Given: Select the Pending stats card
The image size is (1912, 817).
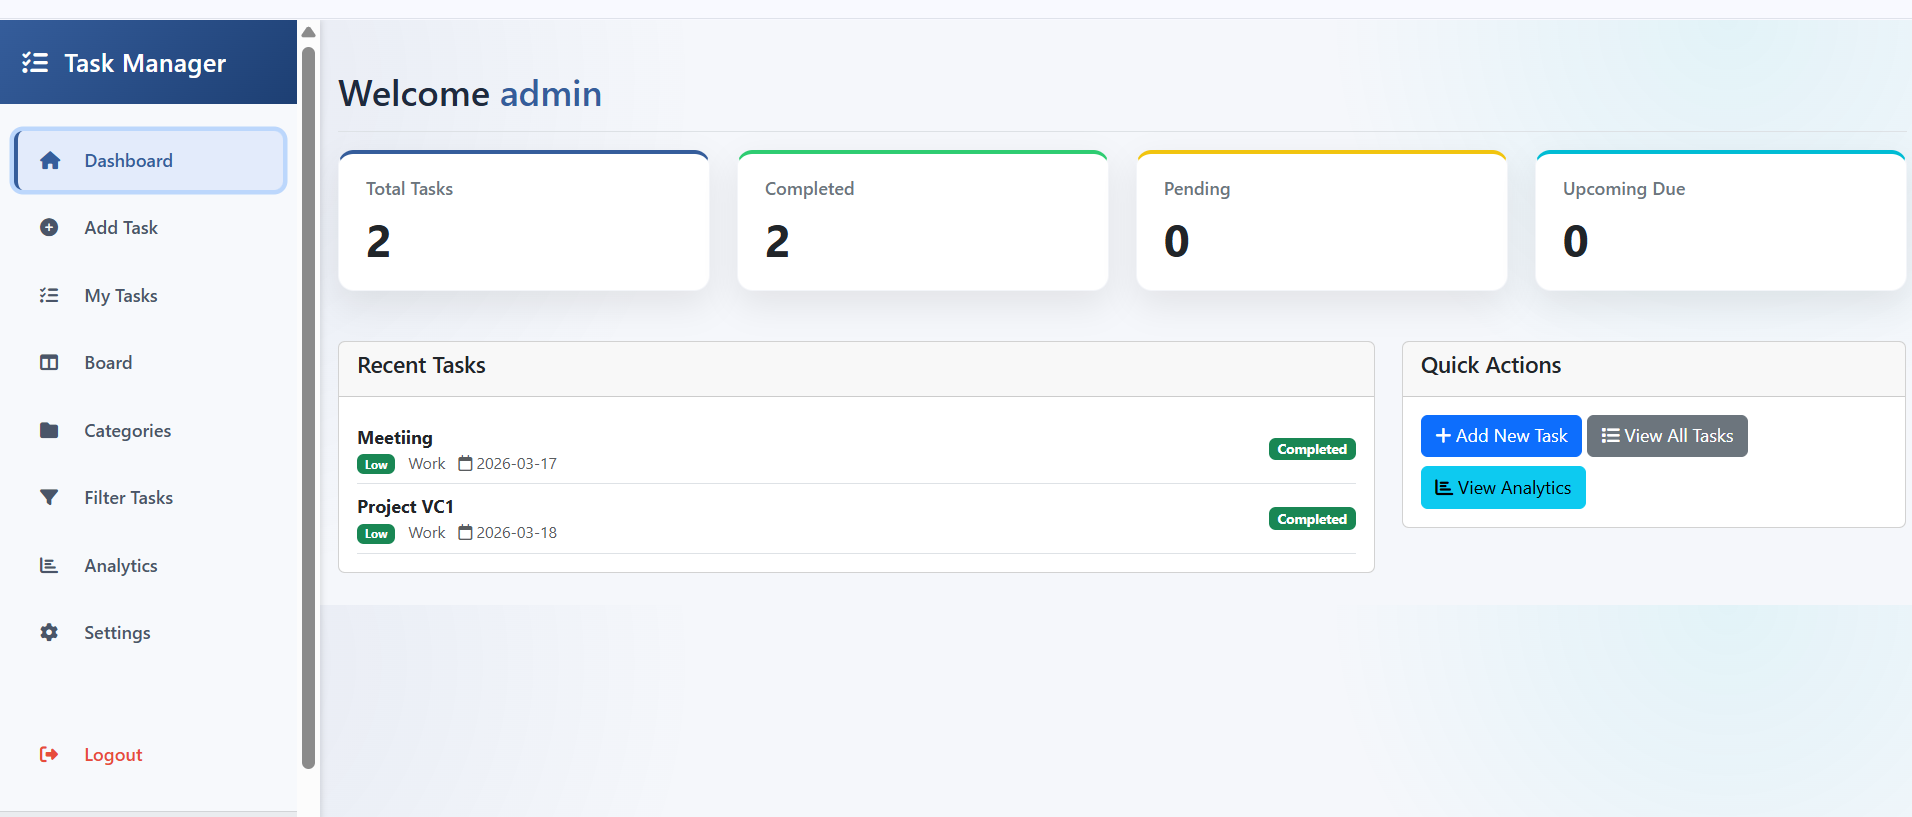Looking at the screenshot, I should click(1322, 221).
